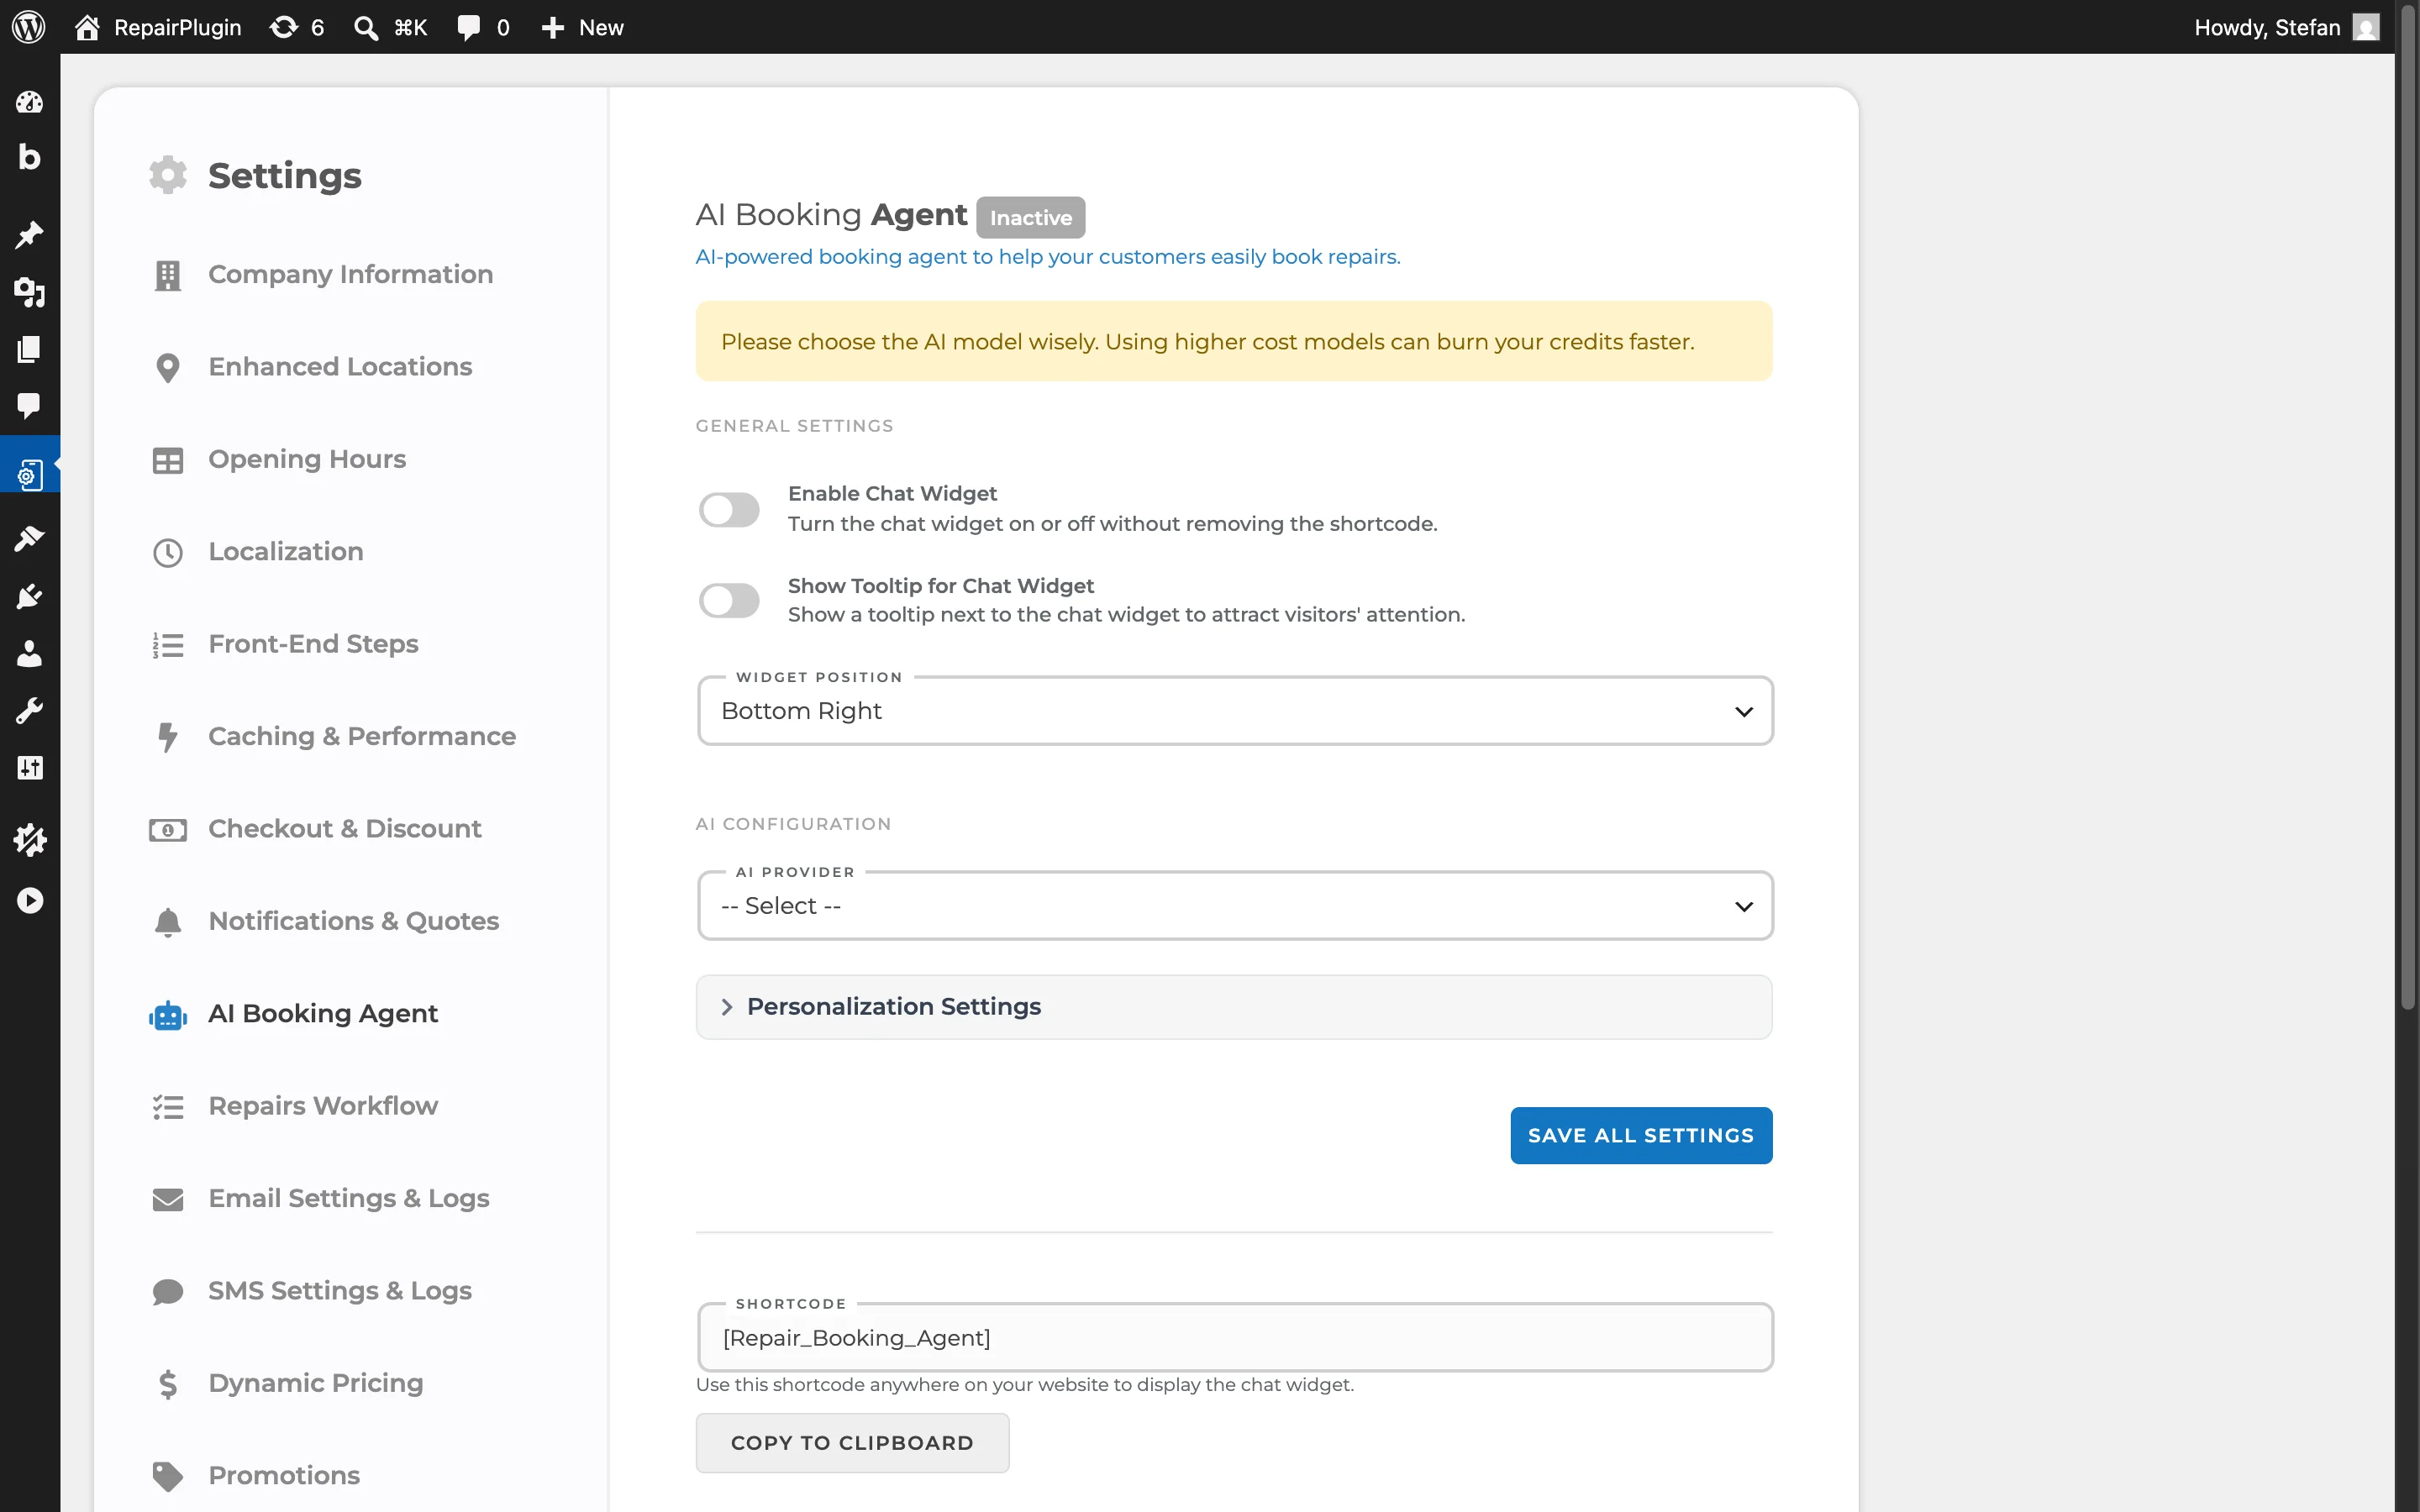This screenshot has height=1512, width=2420.
Task: Open the updates icon showing 6
Action: click(x=285, y=27)
